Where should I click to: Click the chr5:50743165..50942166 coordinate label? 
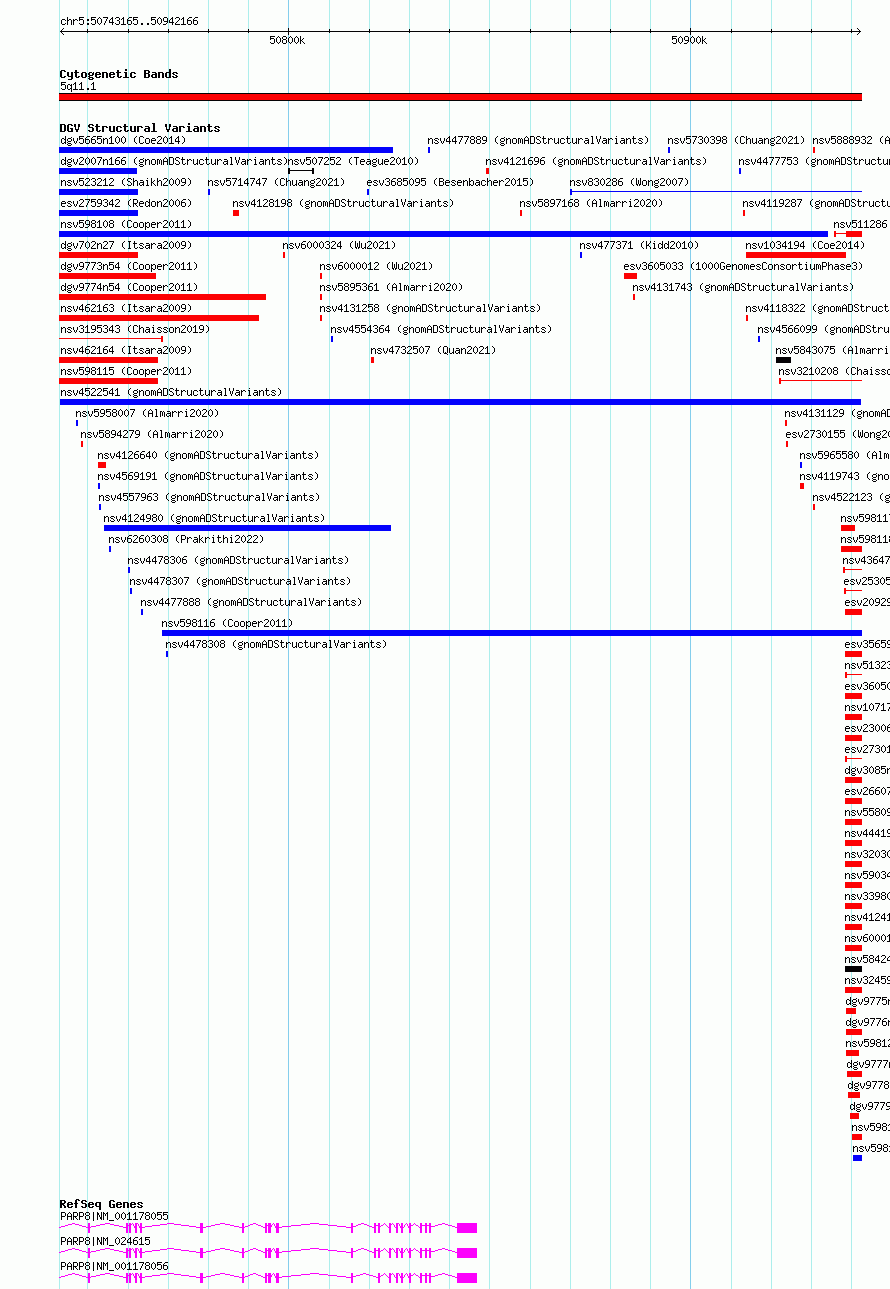(129, 21)
